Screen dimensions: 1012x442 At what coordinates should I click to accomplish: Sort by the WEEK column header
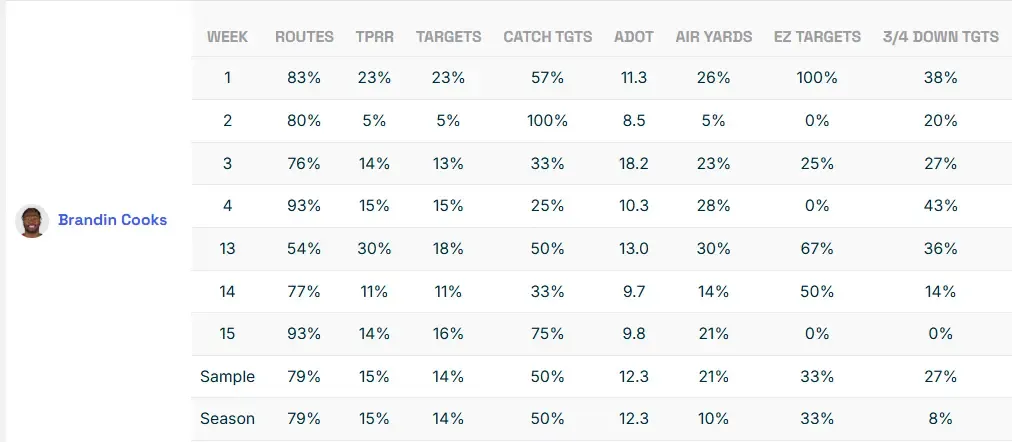point(227,37)
